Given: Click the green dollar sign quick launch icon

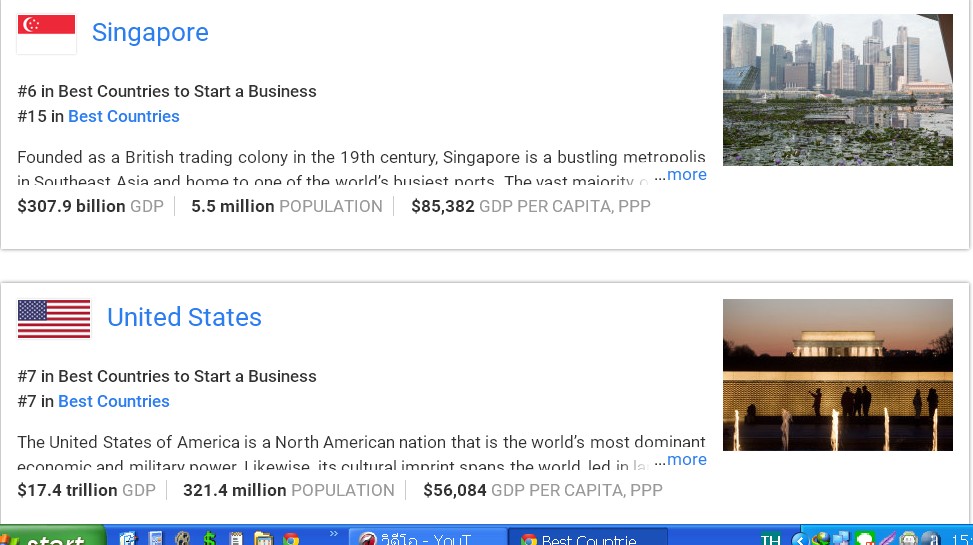Looking at the screenshot, I should tap(209, 539).
